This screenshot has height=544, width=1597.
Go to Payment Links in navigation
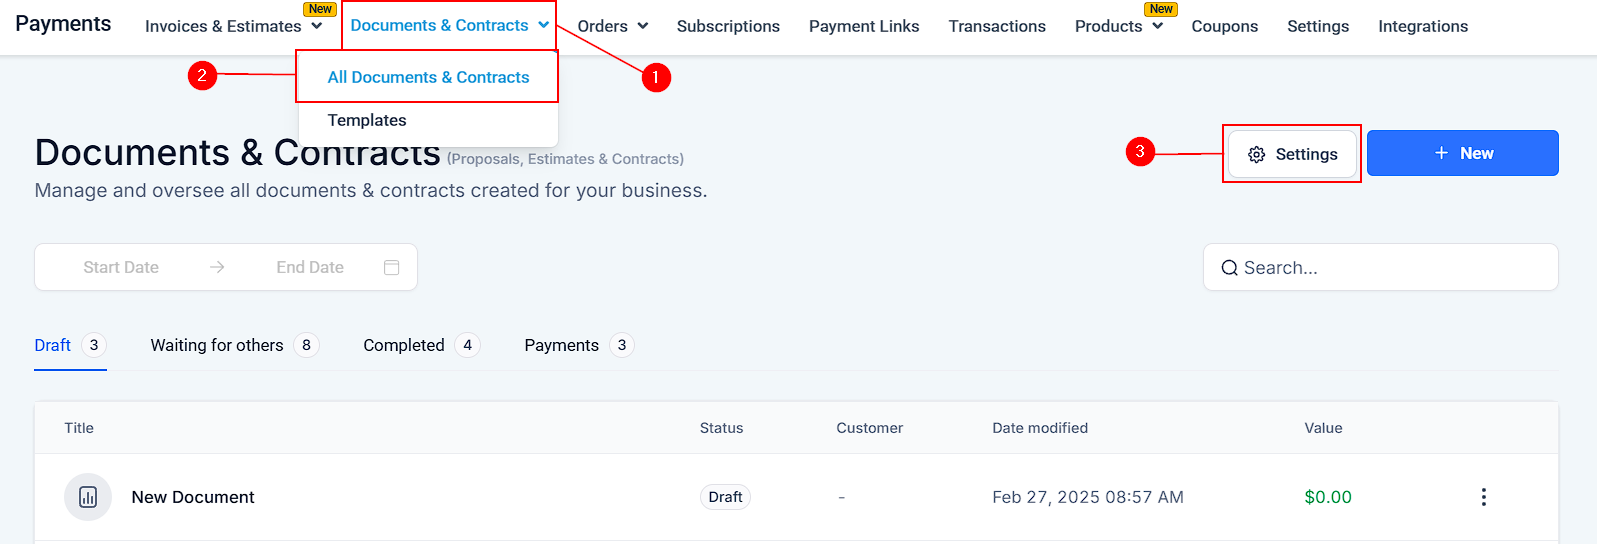[864, 26]
